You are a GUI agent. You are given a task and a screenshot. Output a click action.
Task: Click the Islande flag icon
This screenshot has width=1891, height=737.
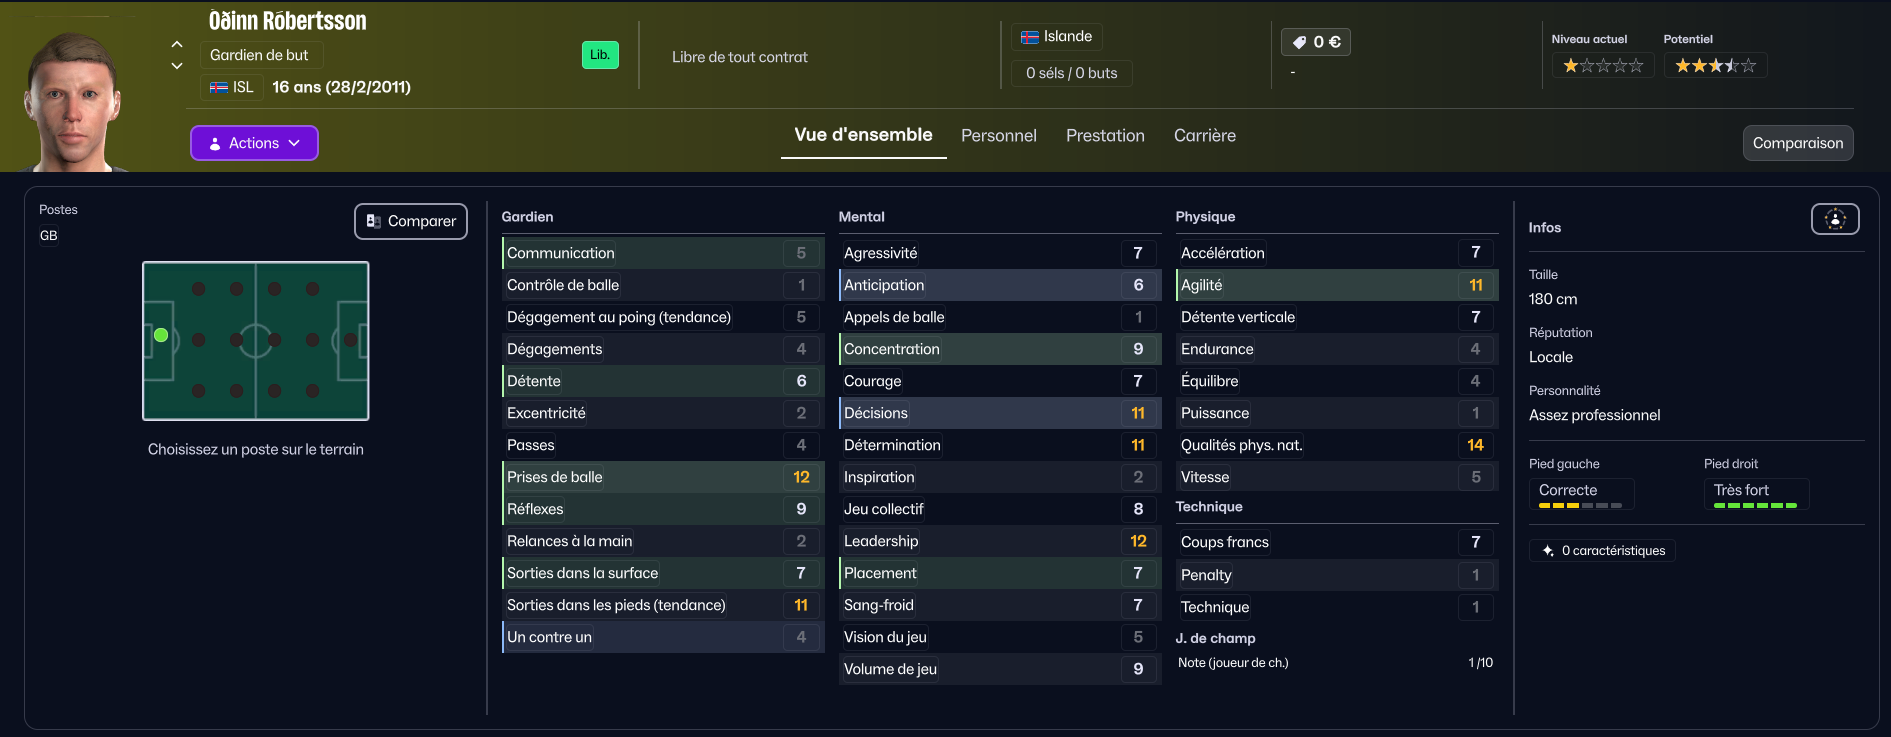click(x=1030, y=37)
